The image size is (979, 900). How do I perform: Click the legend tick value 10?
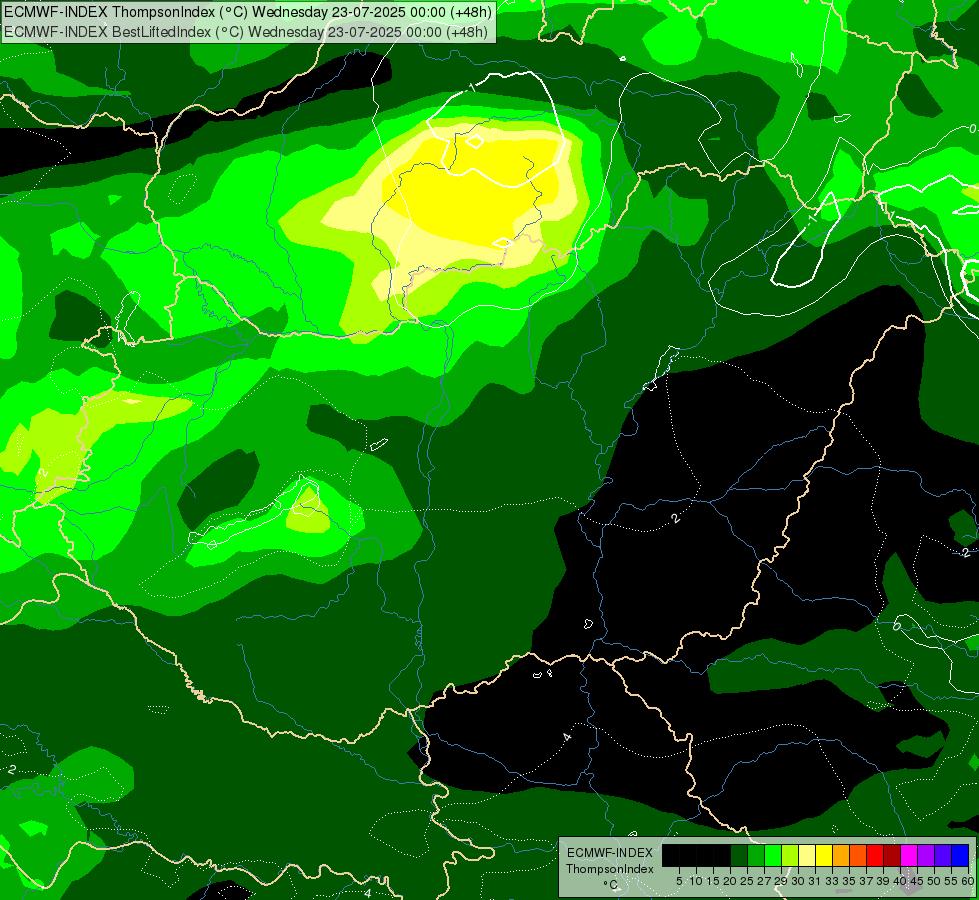click(696, 881)
